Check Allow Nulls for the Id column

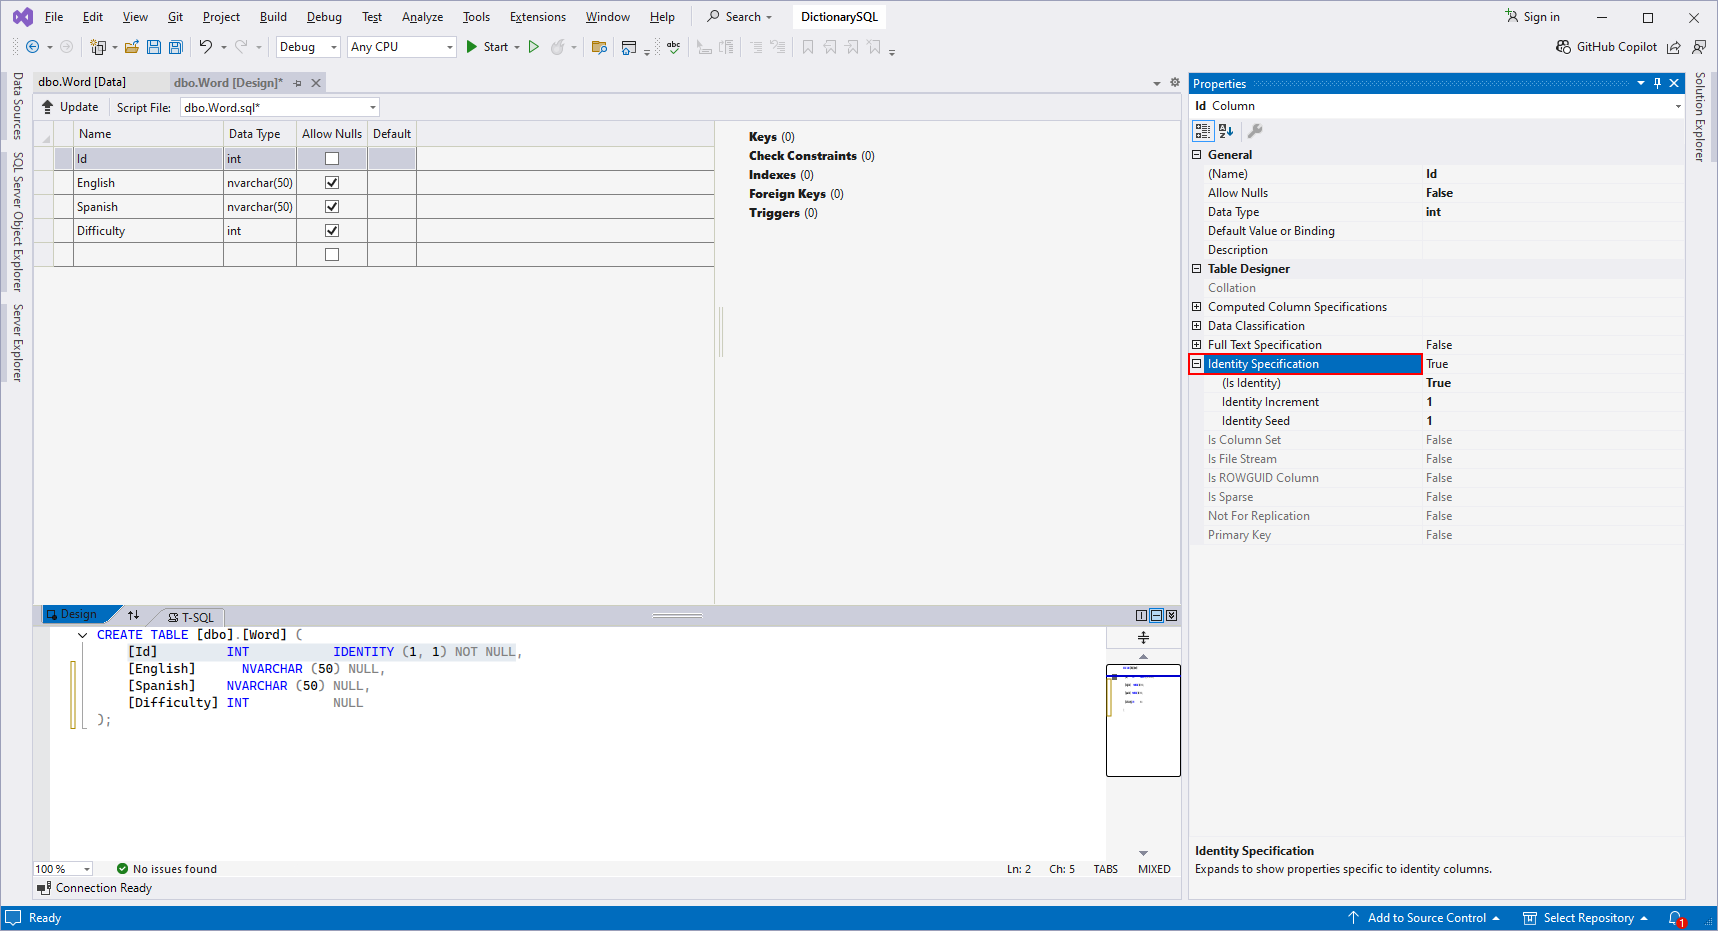[331, 158]
